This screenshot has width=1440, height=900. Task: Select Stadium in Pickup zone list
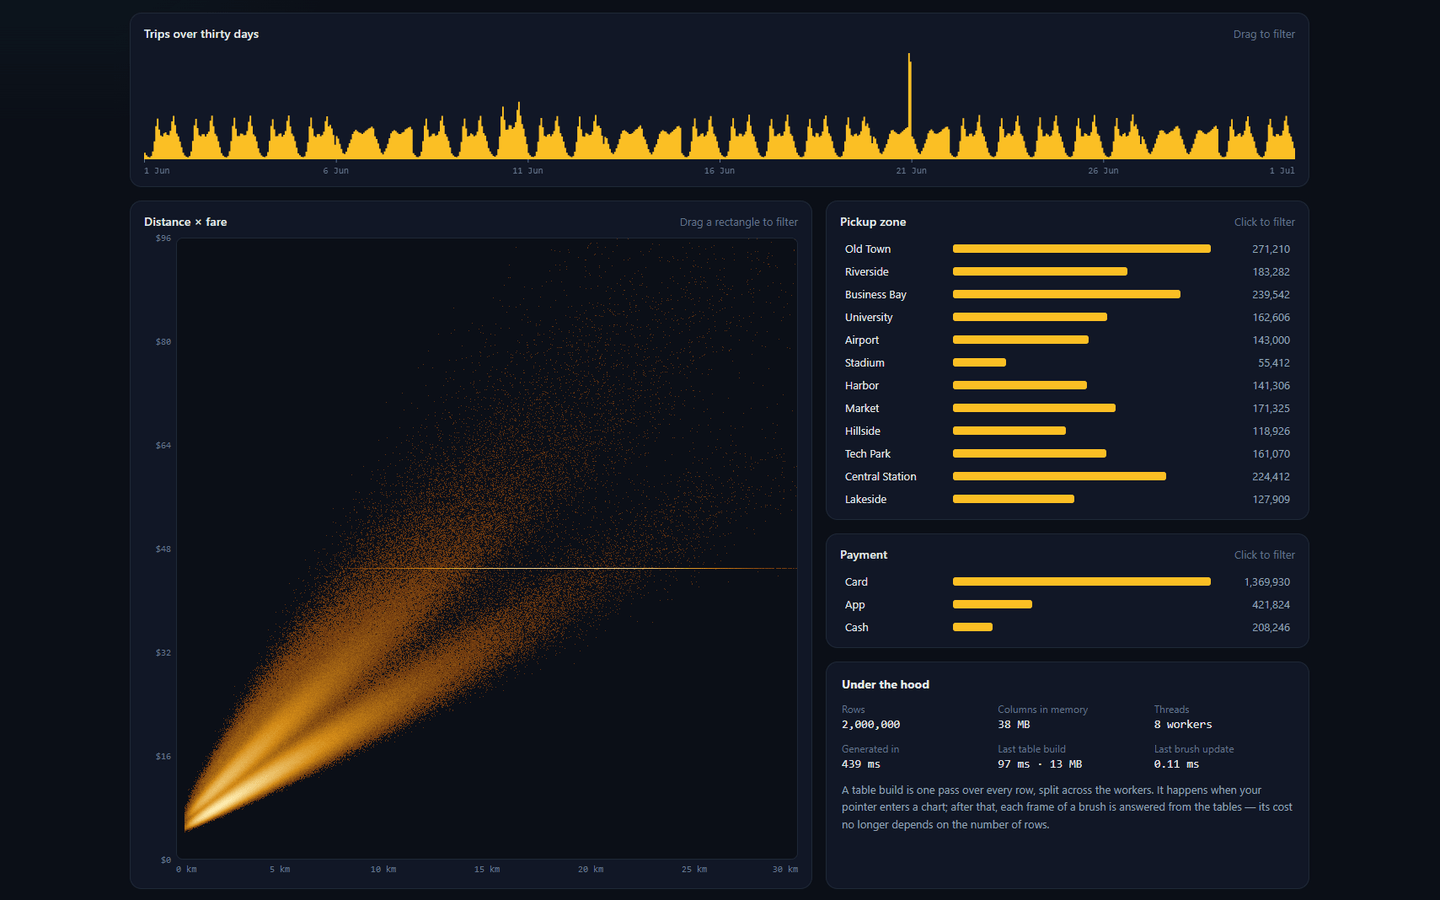pos(1067,363)
